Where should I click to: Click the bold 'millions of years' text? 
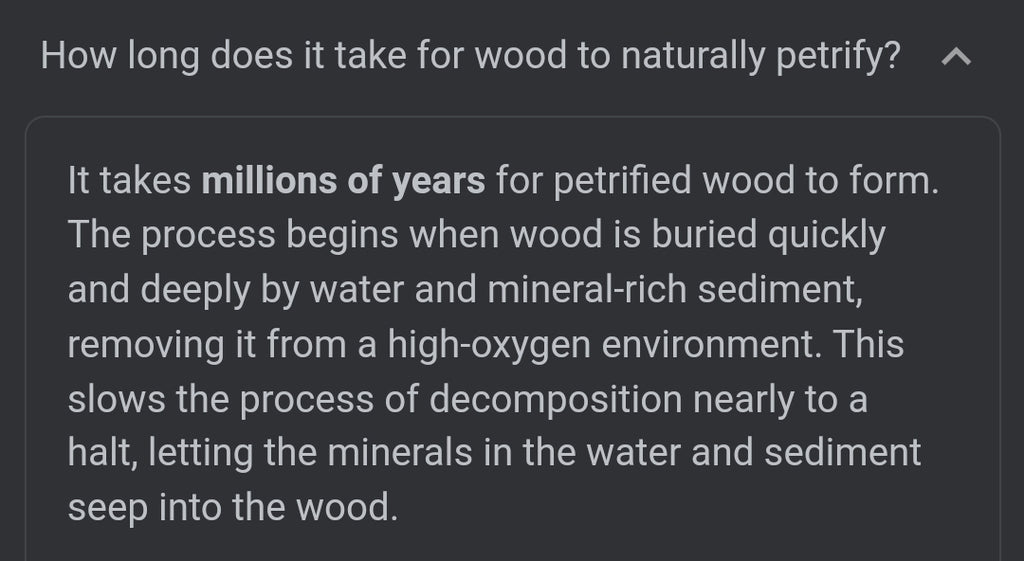[x=343, y=182]
